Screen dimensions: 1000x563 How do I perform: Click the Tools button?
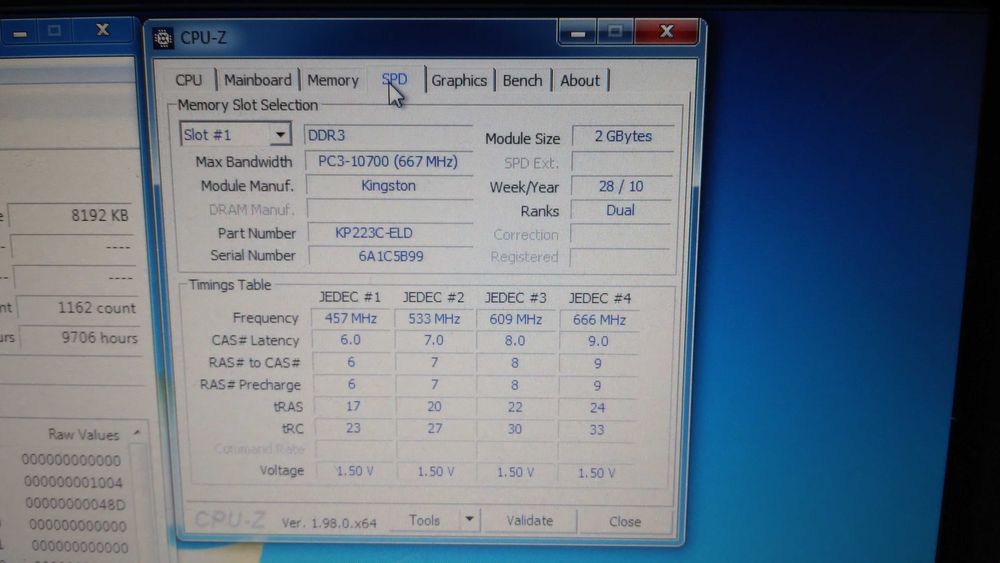coord(425,520)
